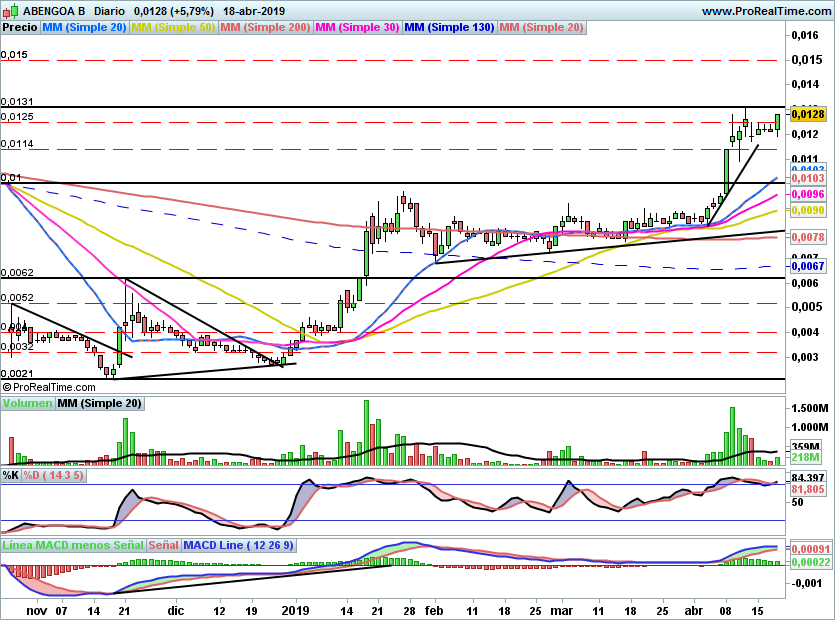Click the ABENGOA B ticker name
Image resolution: width=835 pixels, height=620 pixels.
(x=53, y=11)
